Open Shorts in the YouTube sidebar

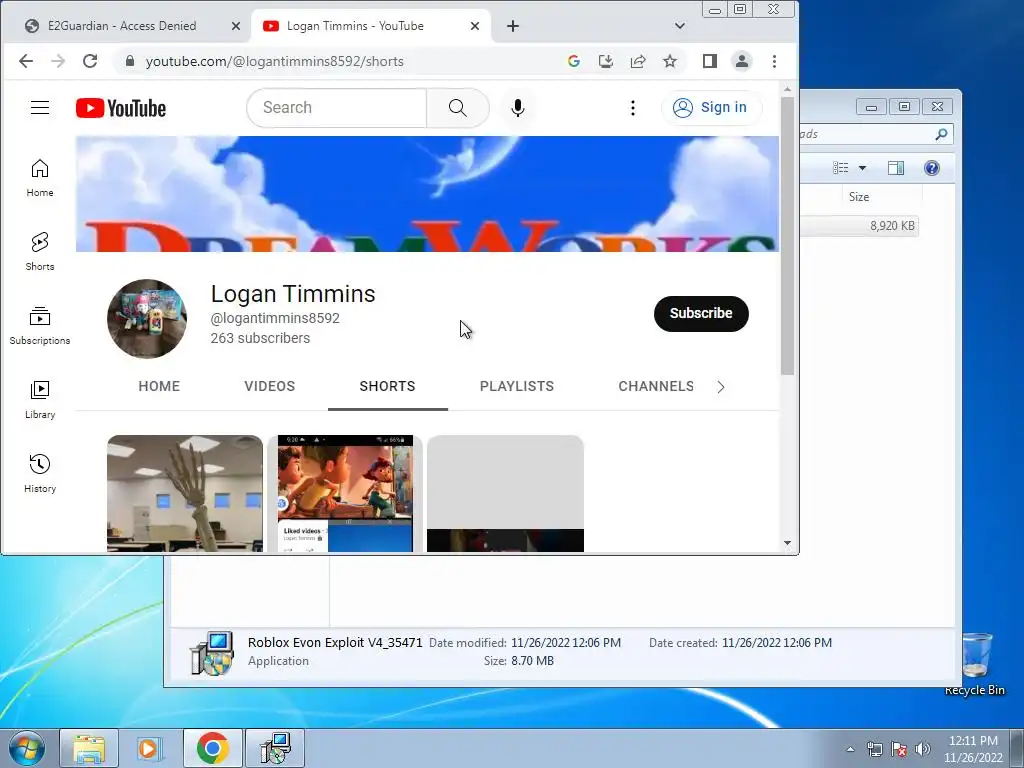(40, 251)
